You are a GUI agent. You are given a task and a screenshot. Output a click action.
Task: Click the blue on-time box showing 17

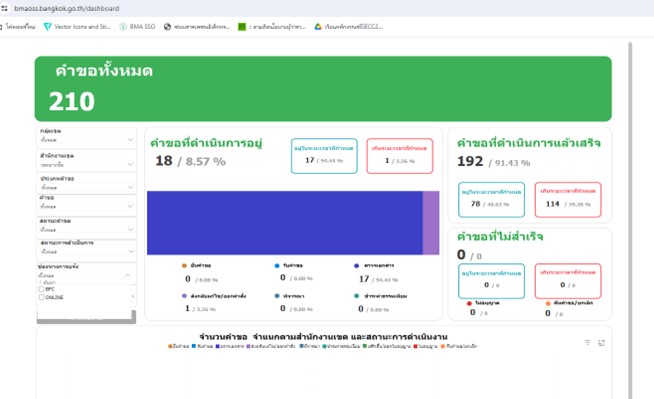(x=324, y=156)
